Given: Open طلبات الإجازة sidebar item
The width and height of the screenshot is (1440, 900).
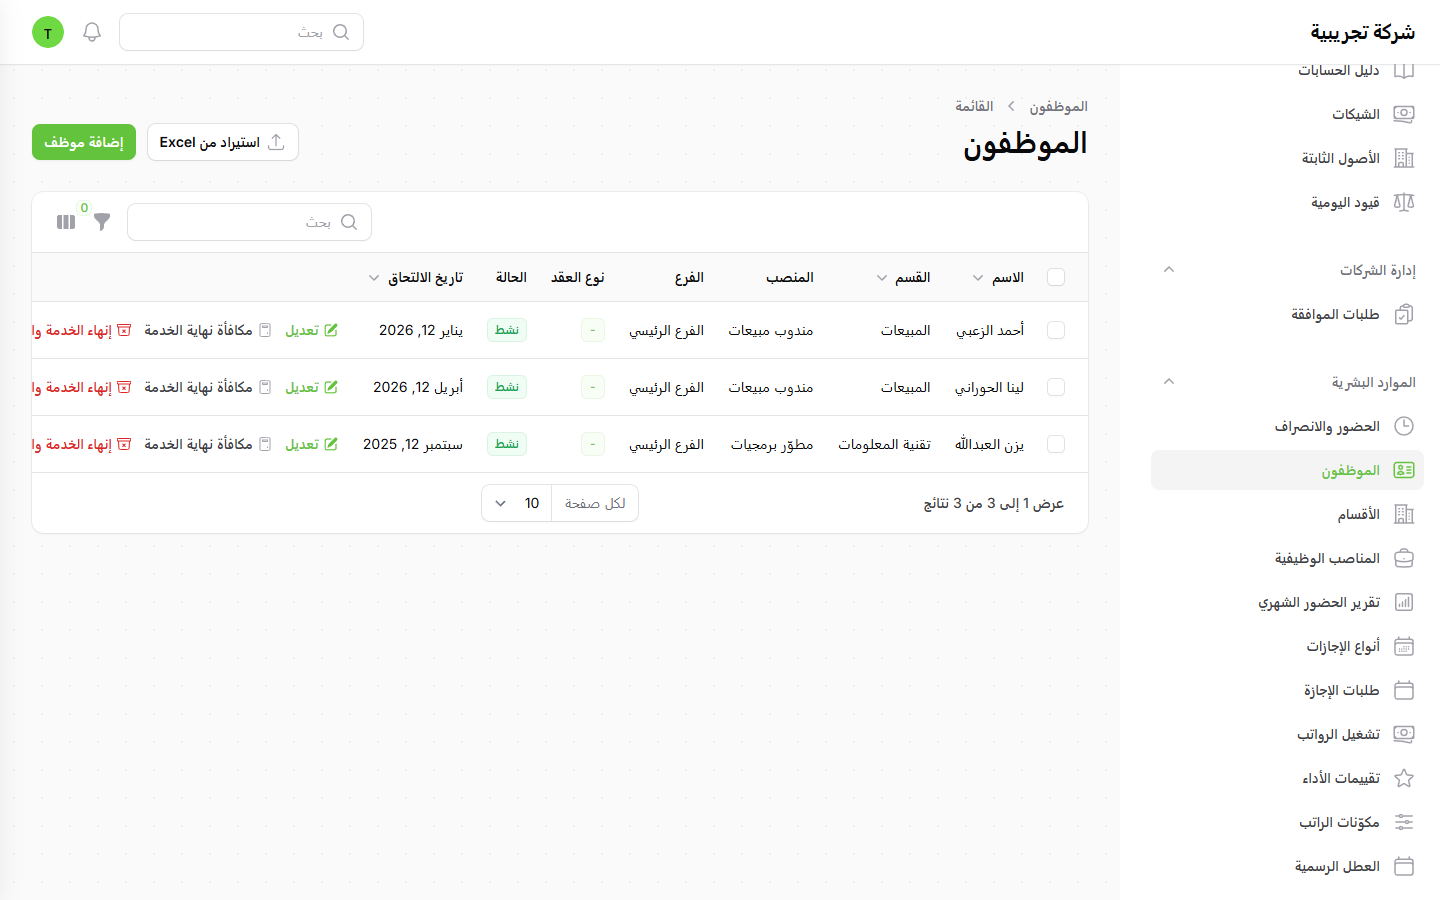Looking at the screenshot, I should tap(1287, 690).
